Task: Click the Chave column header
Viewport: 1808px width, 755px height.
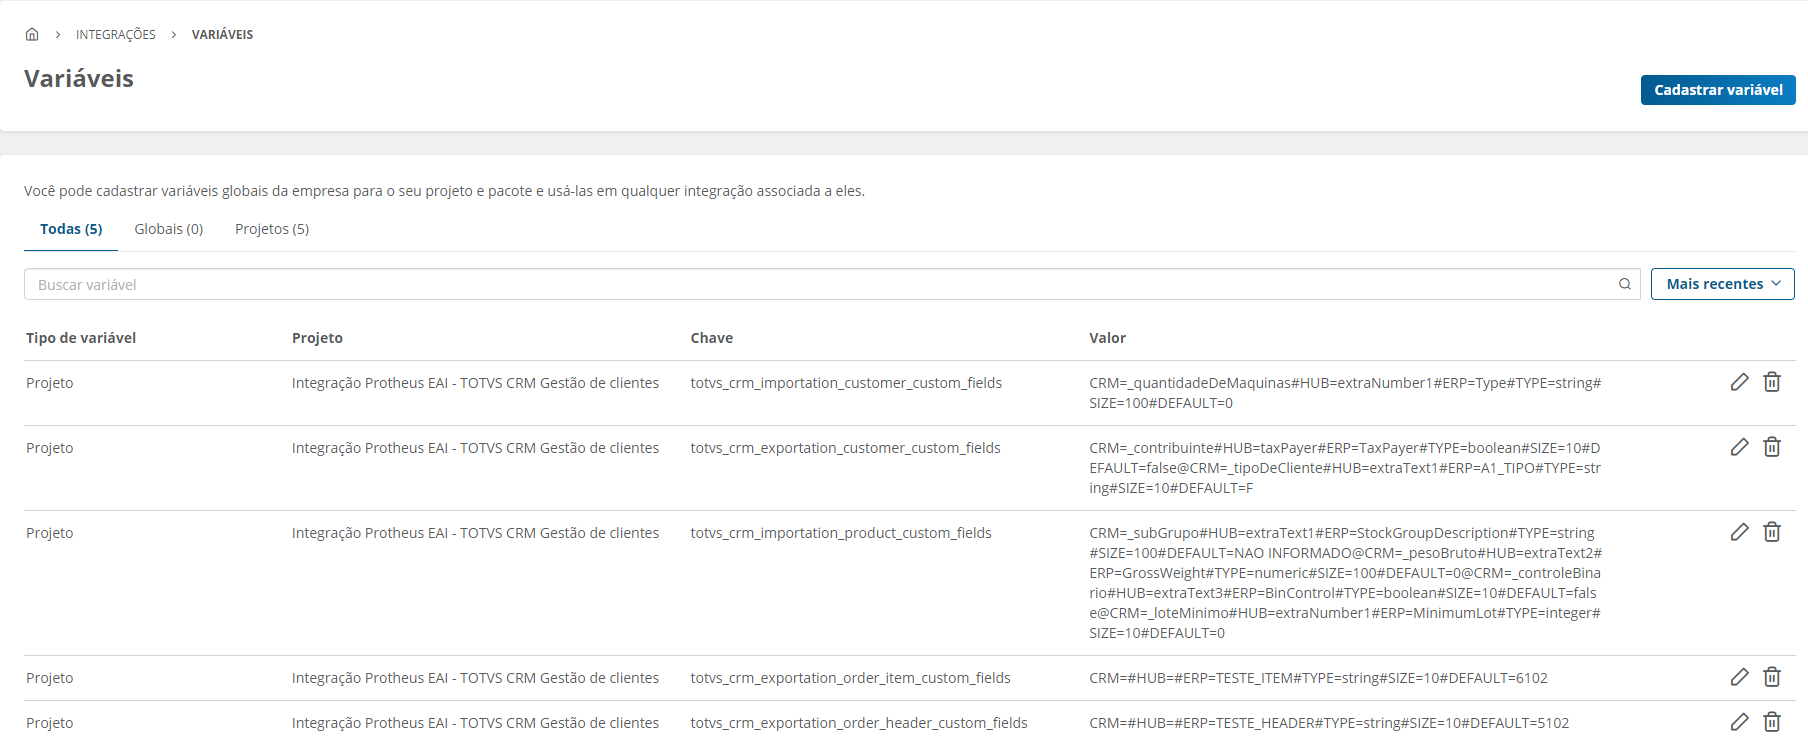Action: tap(712, 338)
